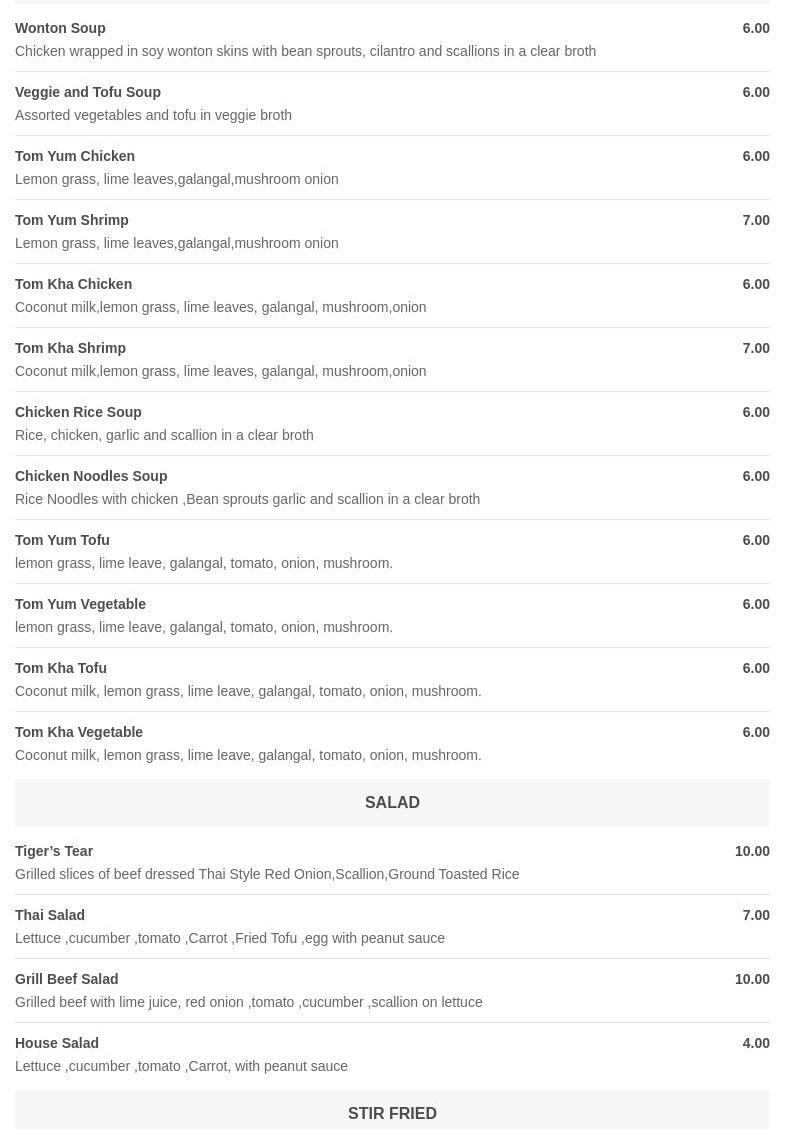Click the 4.00 House Salad price
Image resolution: width=785 pixels, height=1129 pixels.
point(756,1043)
